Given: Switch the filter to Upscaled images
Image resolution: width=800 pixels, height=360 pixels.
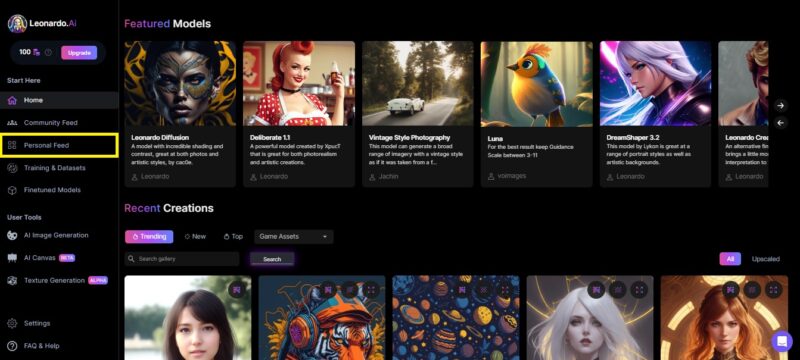Looking at the screenshot, I should pos(765,259).
